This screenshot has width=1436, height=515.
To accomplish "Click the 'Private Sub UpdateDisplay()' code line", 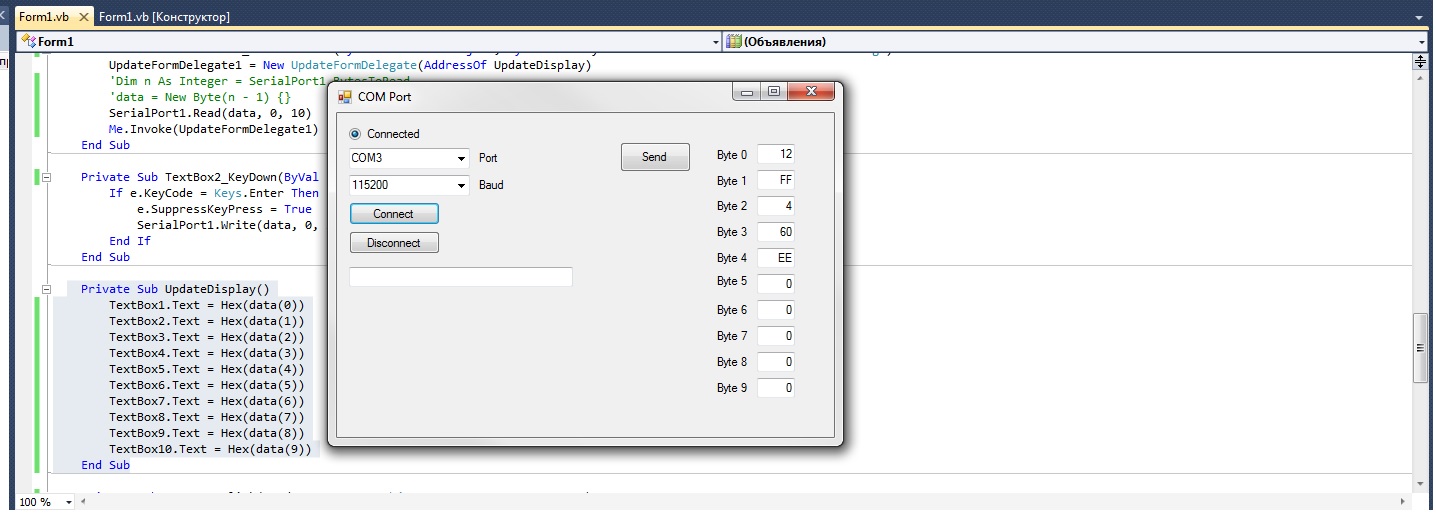I will (175, 289).
